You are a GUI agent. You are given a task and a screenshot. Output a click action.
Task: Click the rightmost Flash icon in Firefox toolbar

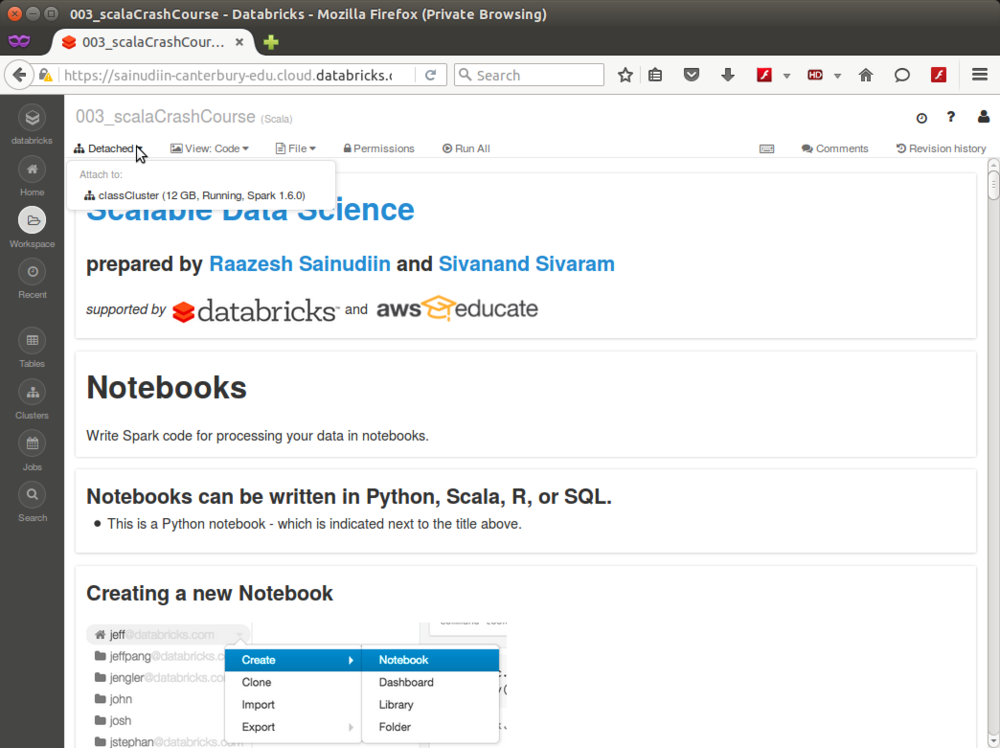(x=938, y=75)
